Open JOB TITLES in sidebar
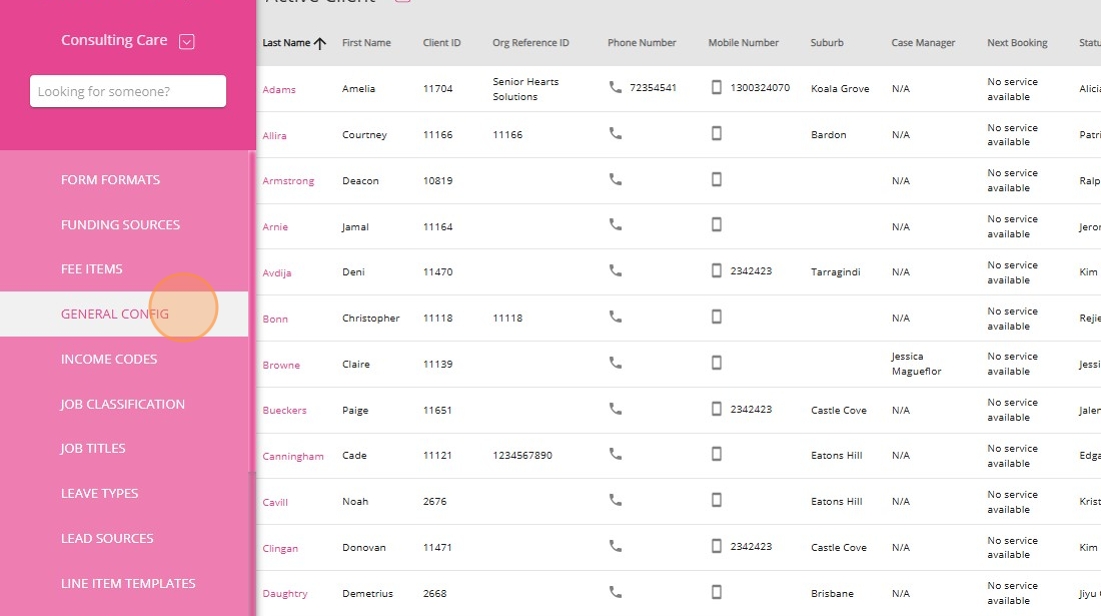The image size is (1101, 616). click(93, 448)
